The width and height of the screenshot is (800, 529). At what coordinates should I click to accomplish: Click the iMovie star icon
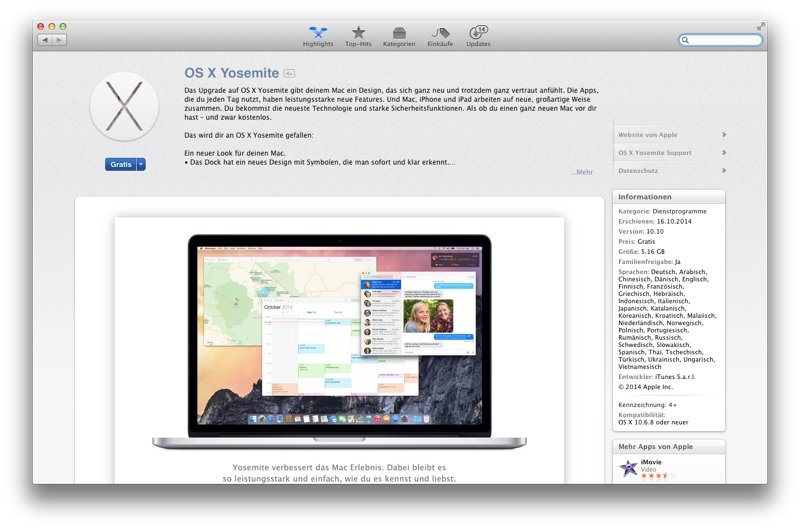pos(628,468)
